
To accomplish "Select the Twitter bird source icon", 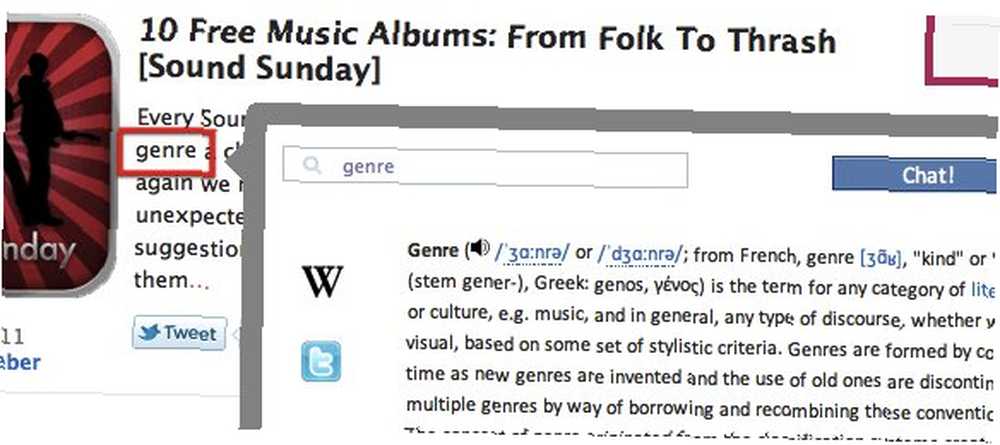I will coord(321,361).
